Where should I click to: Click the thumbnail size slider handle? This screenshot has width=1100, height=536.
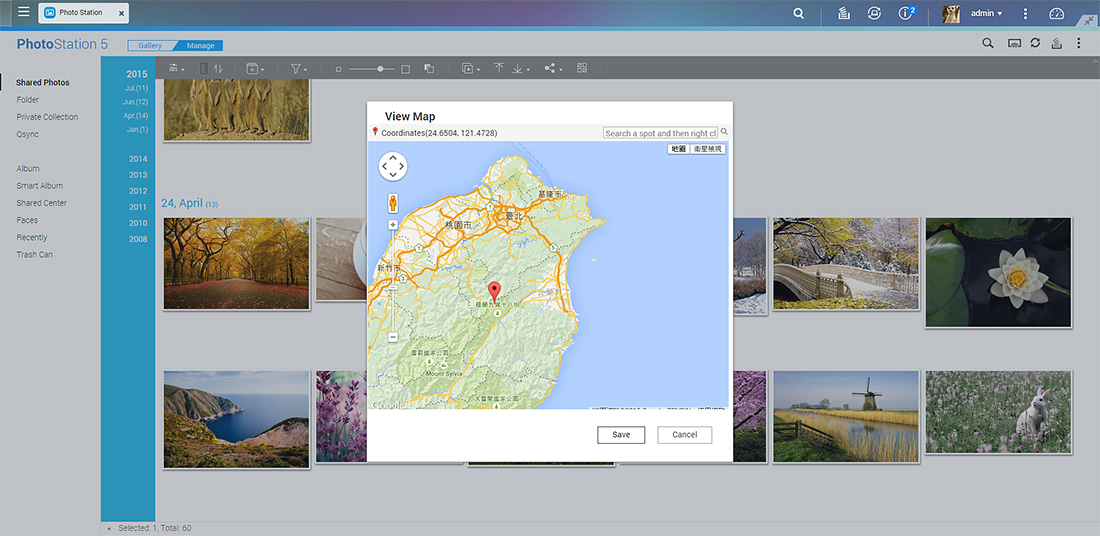click(380, 69)
